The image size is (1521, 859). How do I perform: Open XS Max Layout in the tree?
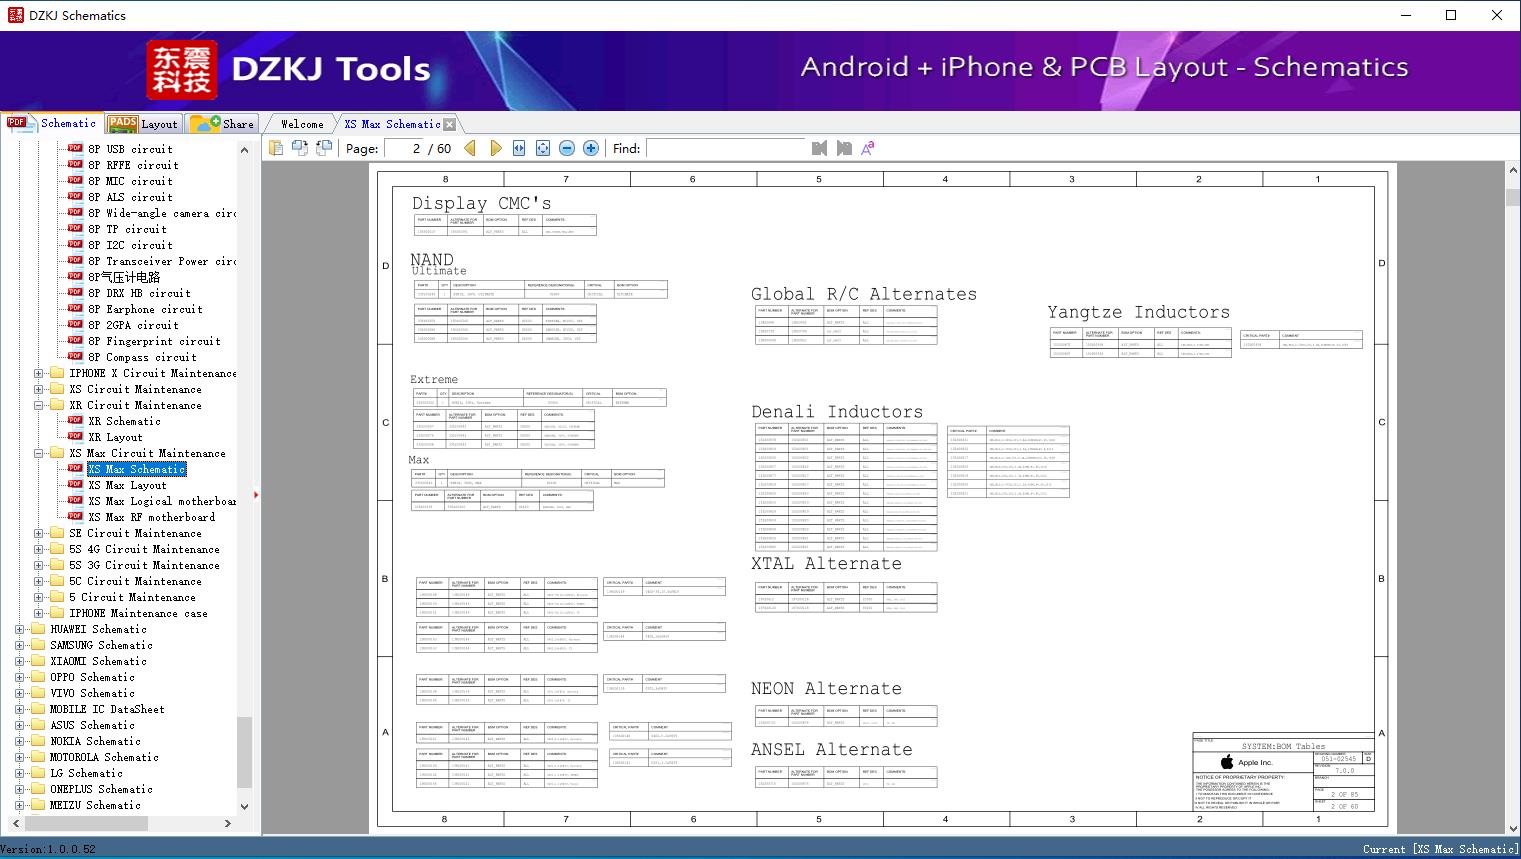click(x=127, y=485)
